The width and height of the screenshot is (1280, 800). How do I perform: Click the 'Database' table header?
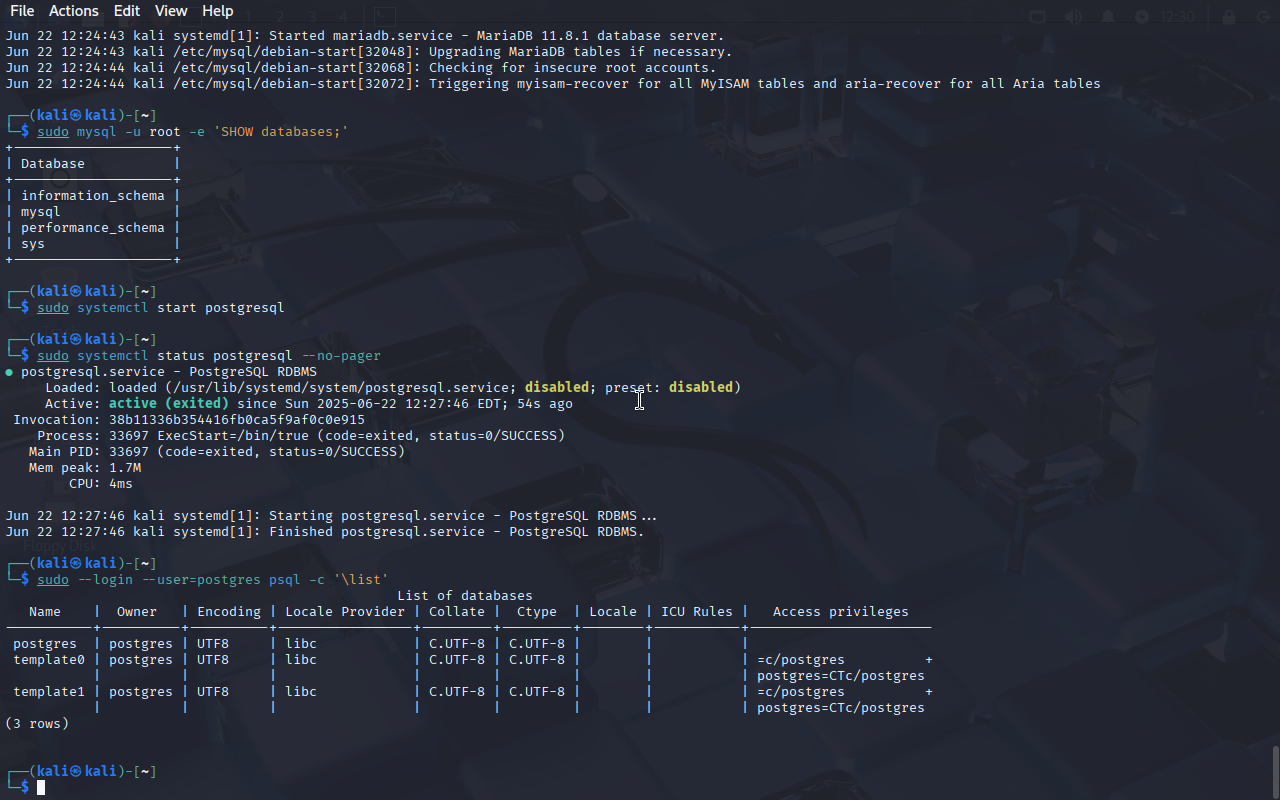coord(53,164)
